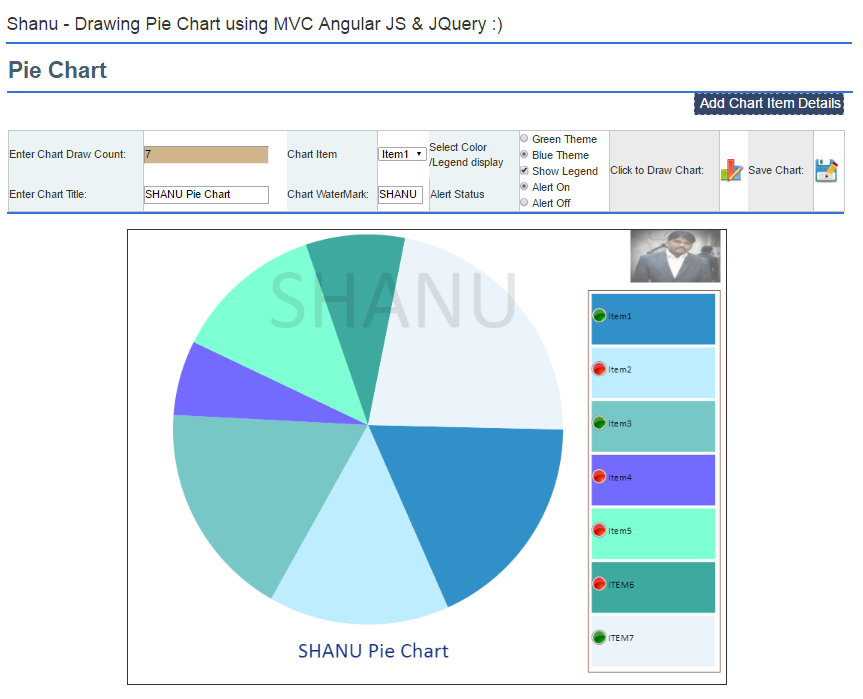863x699 pixels.
Task: Click the Item4 purple legend swatch
Action: coord(653,480)
